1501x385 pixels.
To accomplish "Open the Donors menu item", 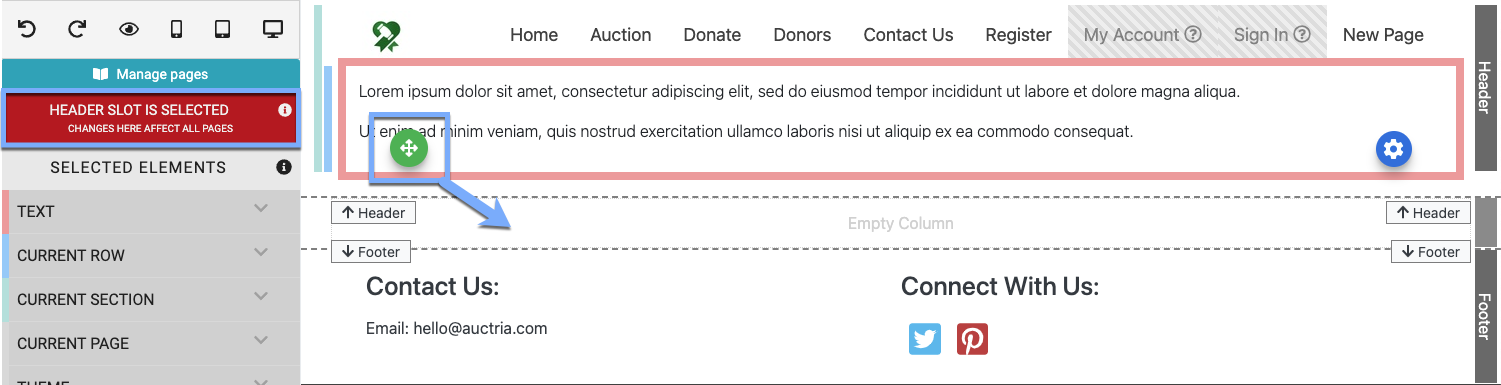I will [802, 35].
